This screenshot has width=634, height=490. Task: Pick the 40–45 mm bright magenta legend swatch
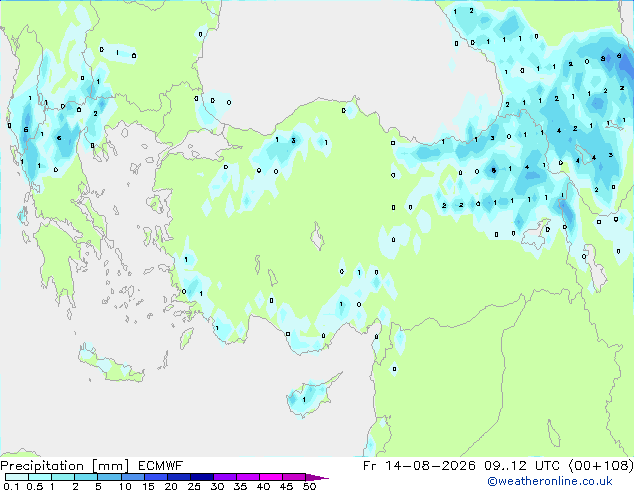271,477
